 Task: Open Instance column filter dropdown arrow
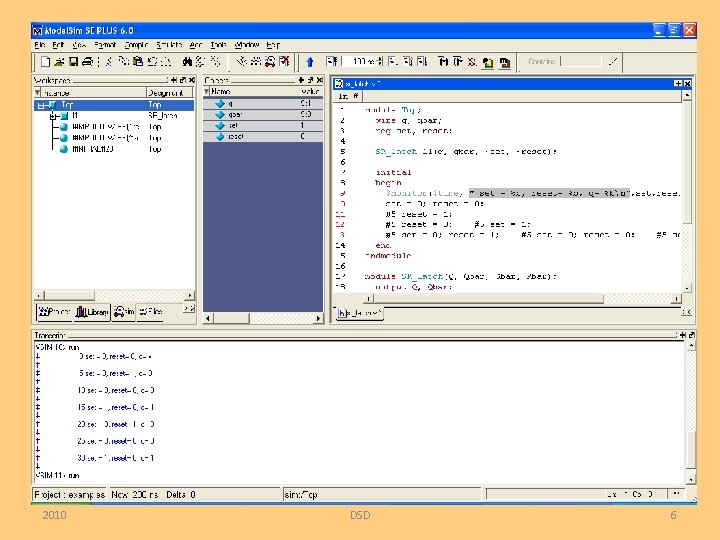[37, 92]
